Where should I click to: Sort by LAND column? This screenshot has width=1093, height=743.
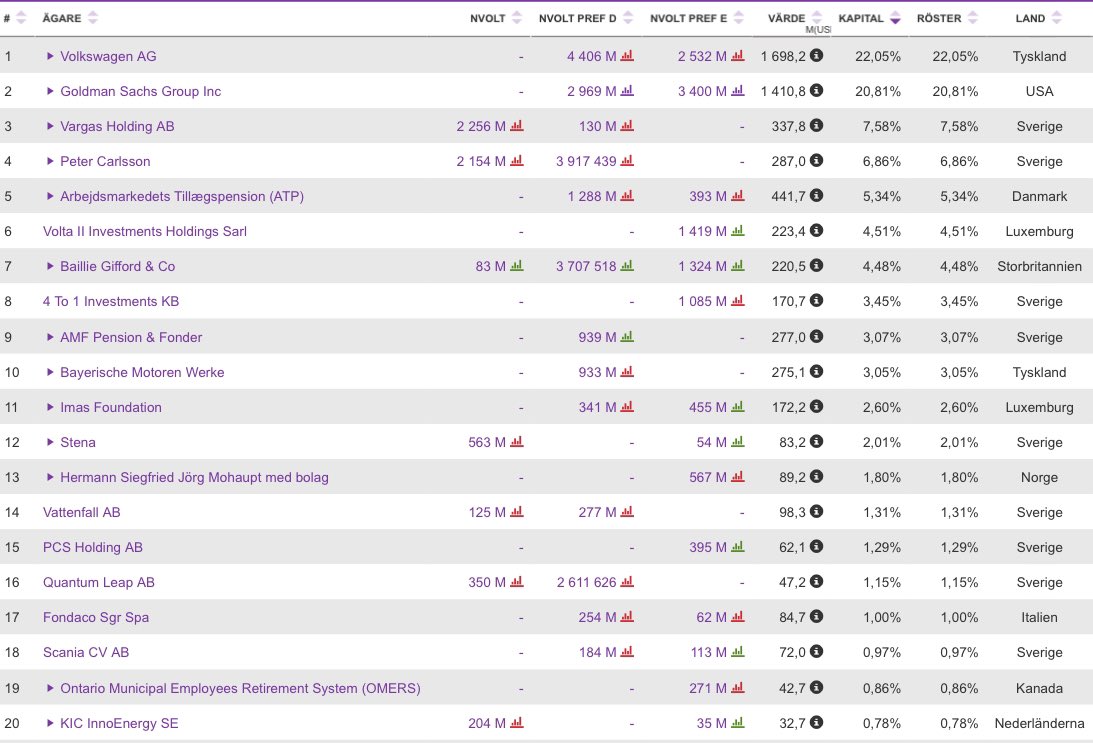(1039, 18)
